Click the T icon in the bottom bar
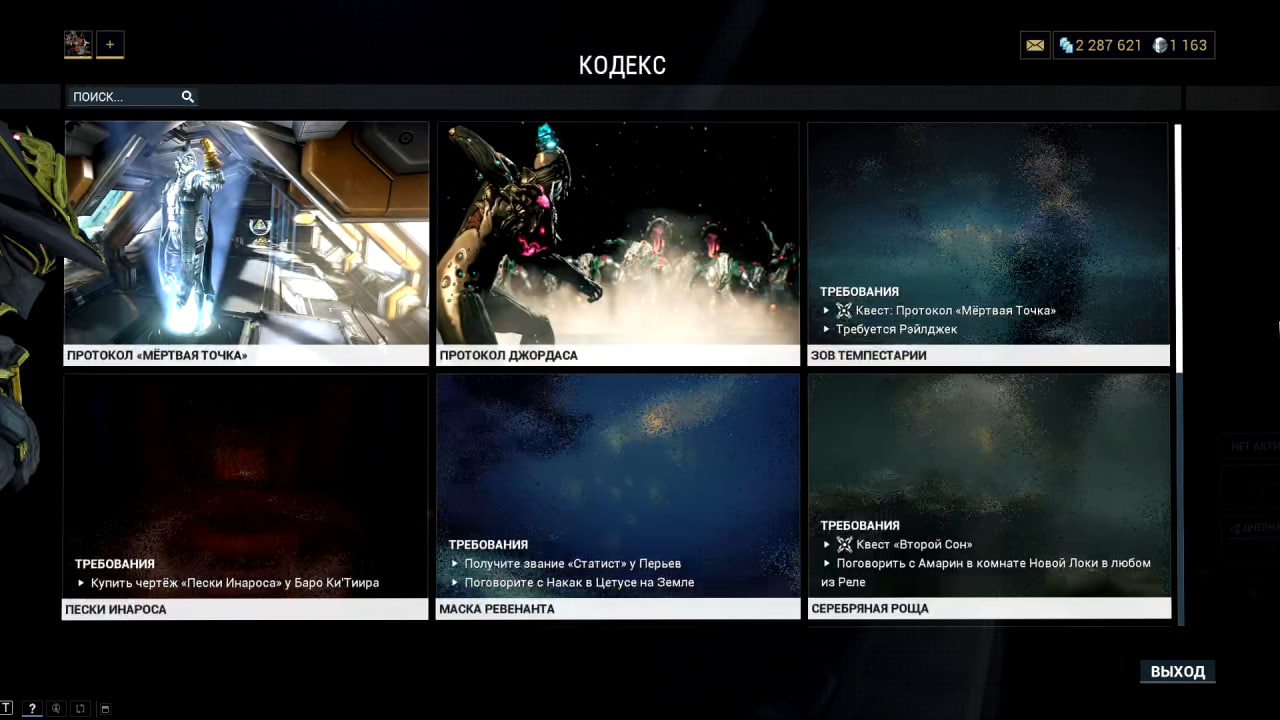 (7, 708)
